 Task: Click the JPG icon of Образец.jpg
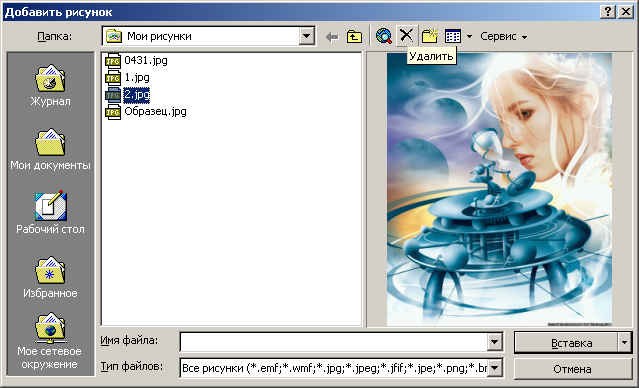pyautogui.click(x=113, y=112)
